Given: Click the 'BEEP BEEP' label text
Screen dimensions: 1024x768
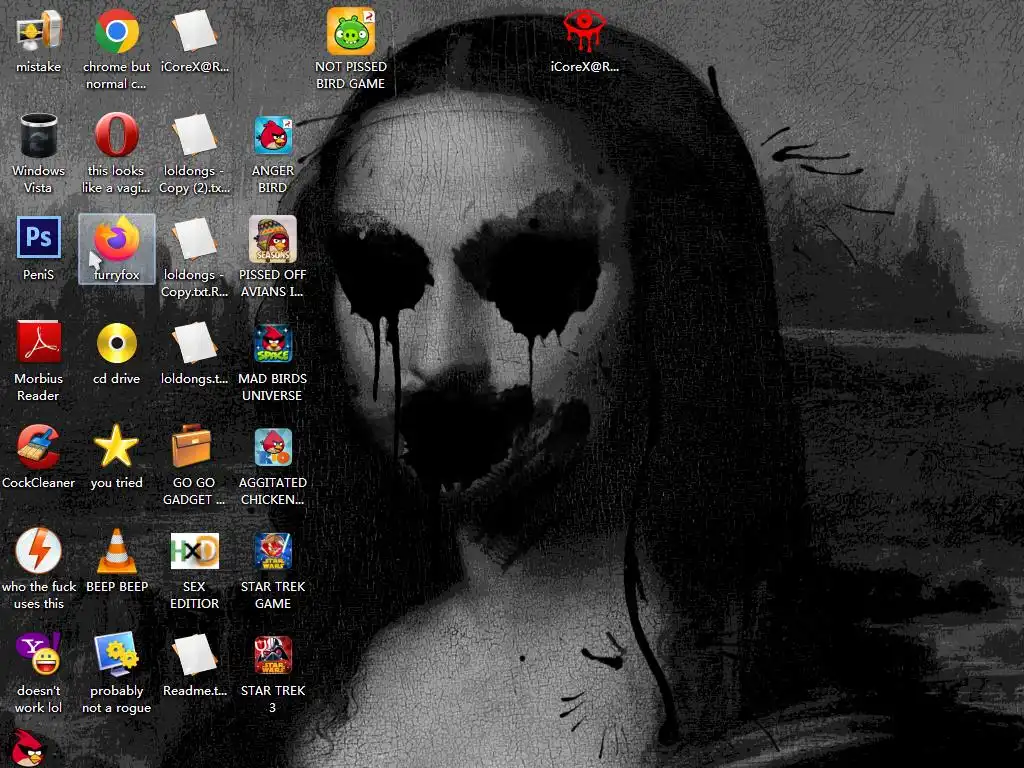Looking at the screenshot, I should point(117,586).
